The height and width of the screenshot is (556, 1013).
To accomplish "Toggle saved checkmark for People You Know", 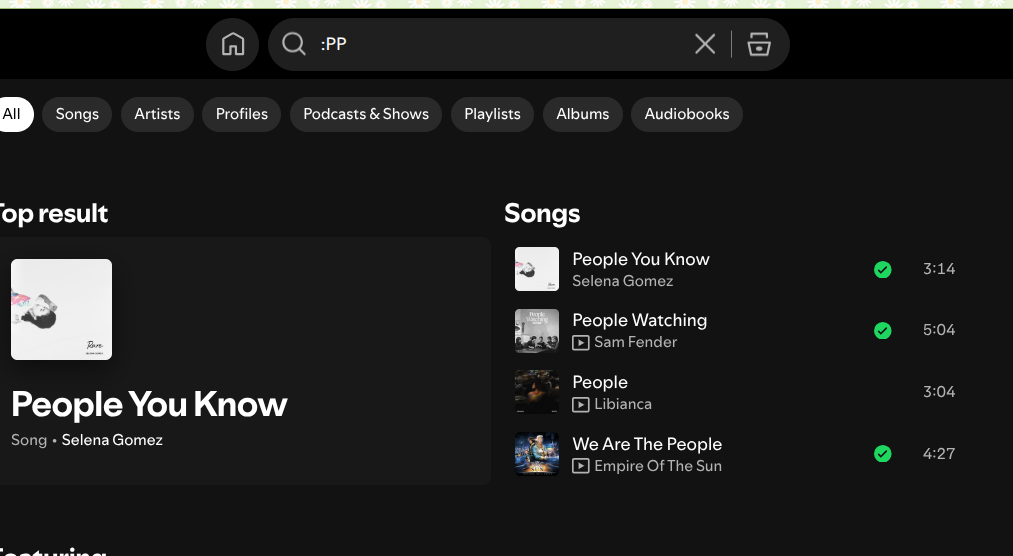I will (882, 269).
